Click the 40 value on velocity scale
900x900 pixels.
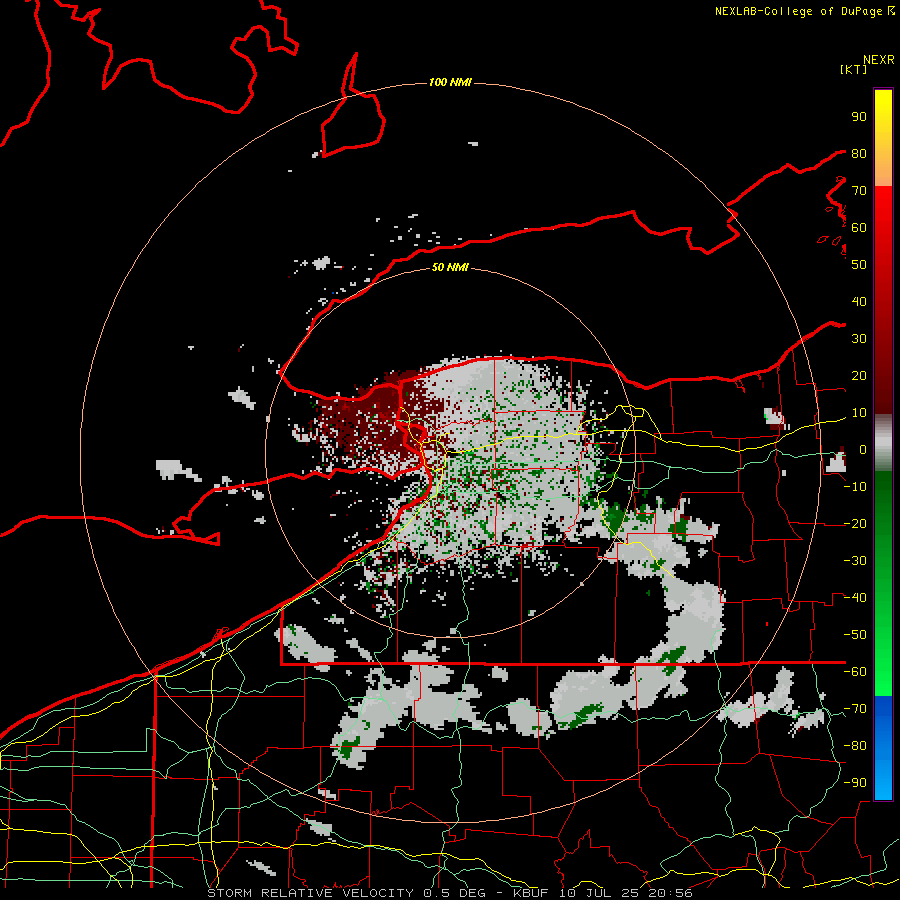pyautogui.click(x=859, y=302)
